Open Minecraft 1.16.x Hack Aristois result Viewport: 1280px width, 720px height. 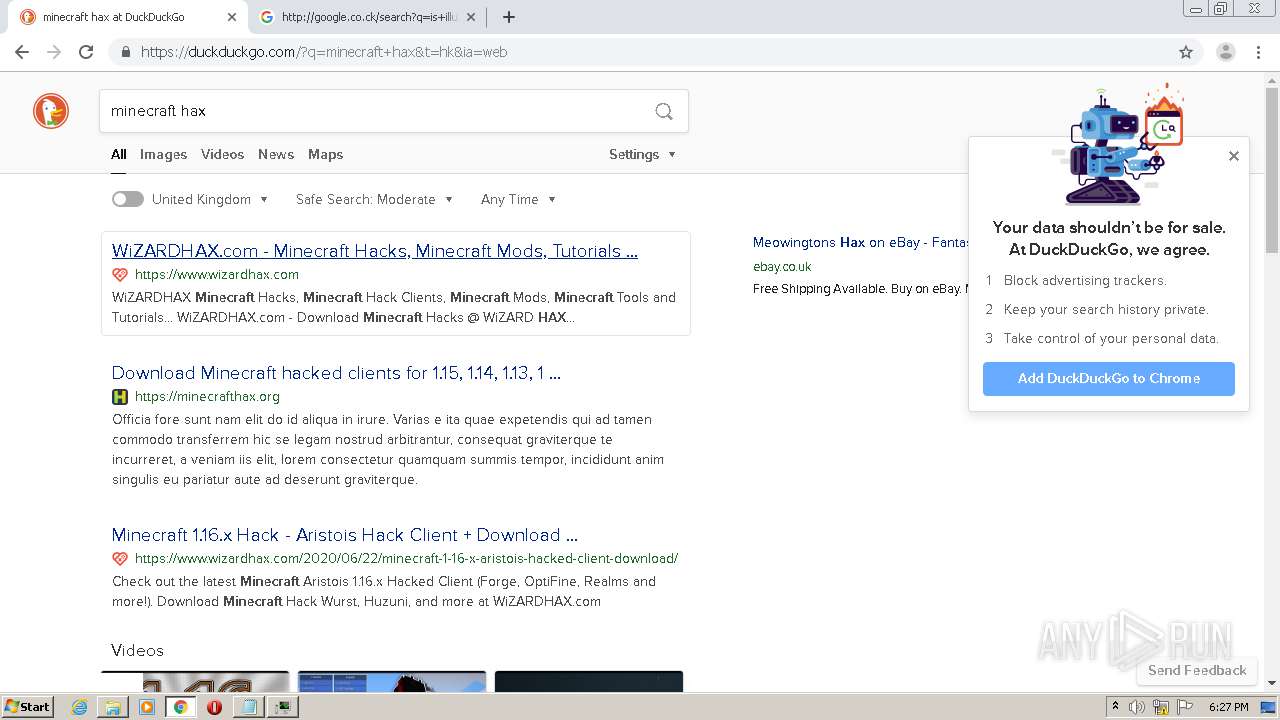(x=345, y=535)
